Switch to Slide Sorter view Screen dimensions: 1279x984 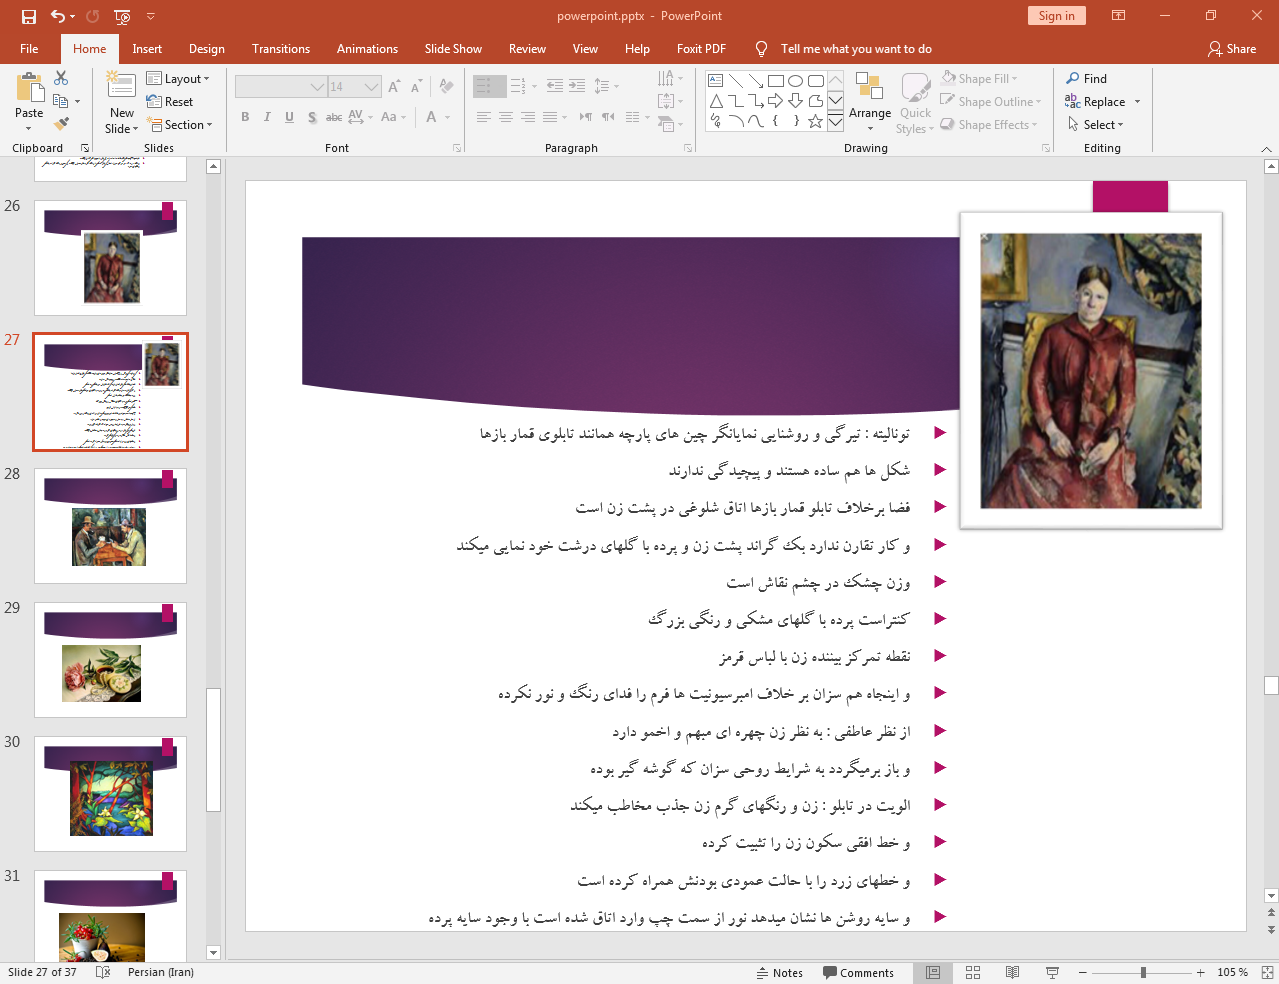click(973, 972)
